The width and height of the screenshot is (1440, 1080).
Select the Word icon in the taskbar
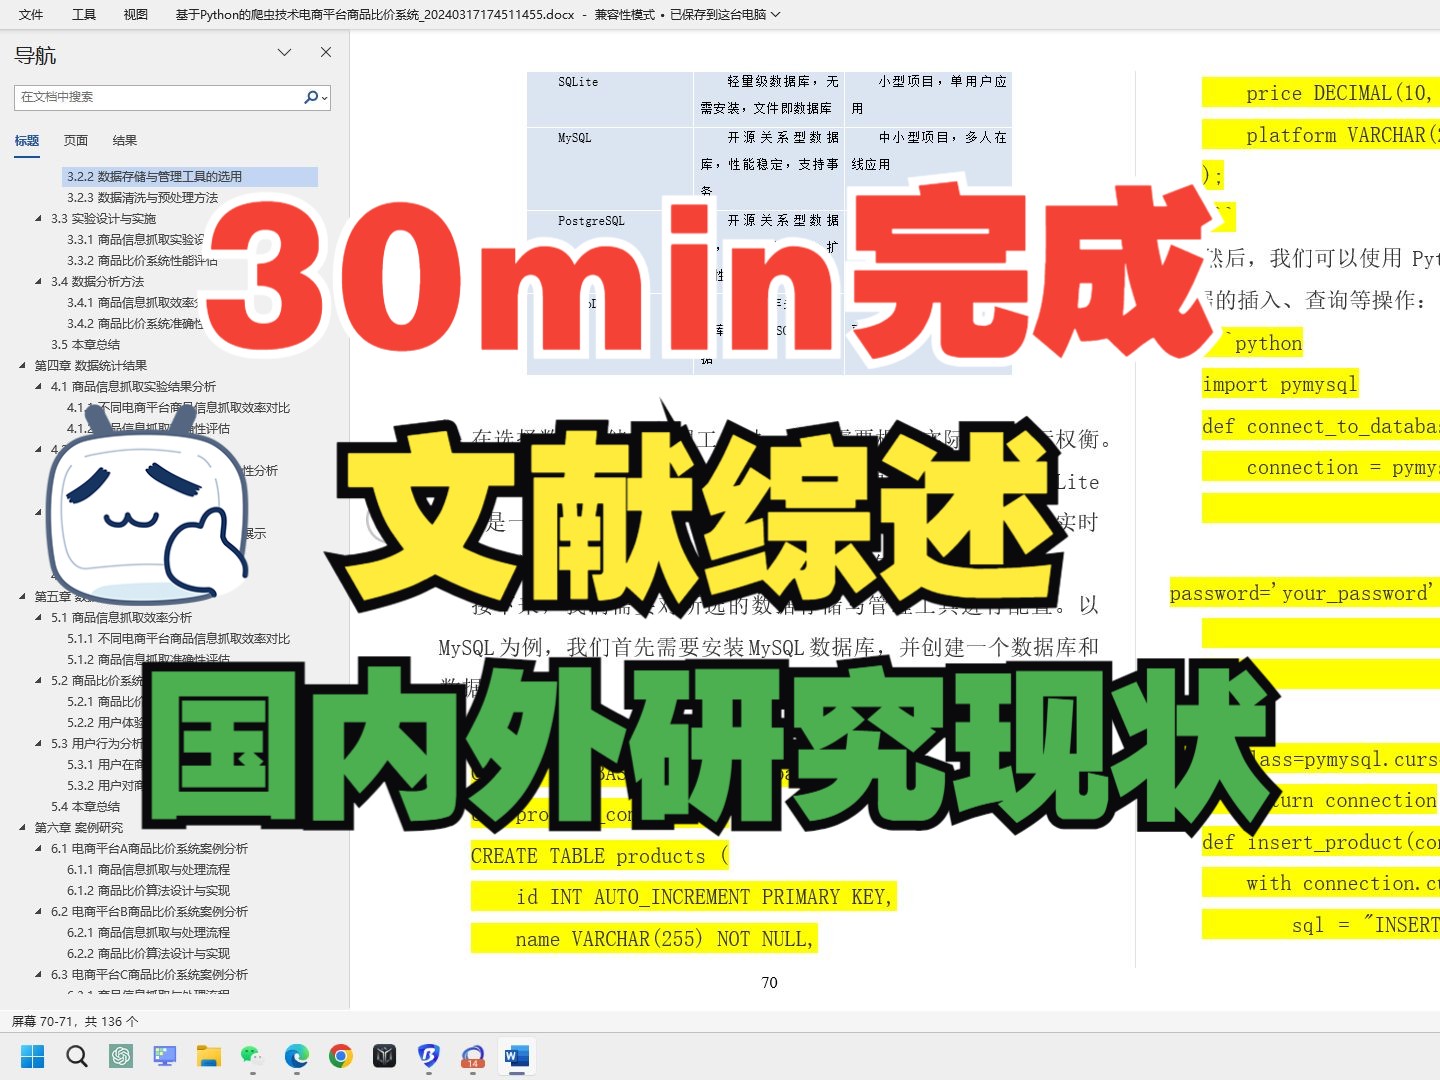coord(517,1056)
